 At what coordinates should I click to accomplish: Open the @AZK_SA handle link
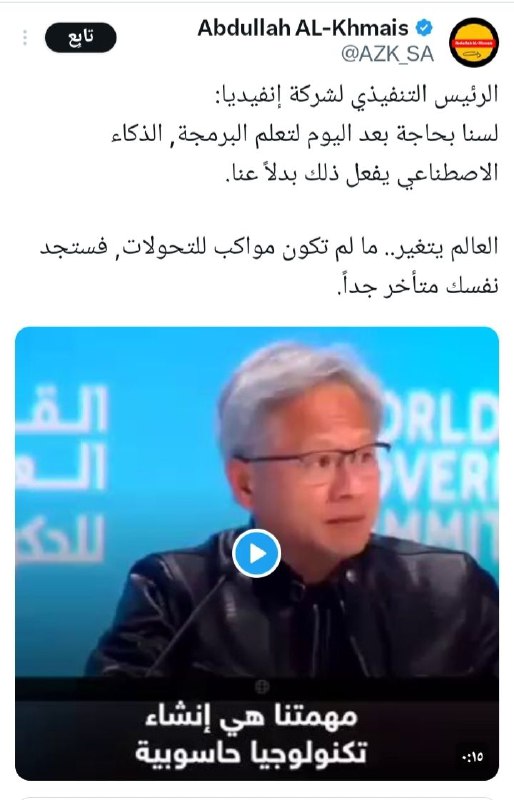387,54
